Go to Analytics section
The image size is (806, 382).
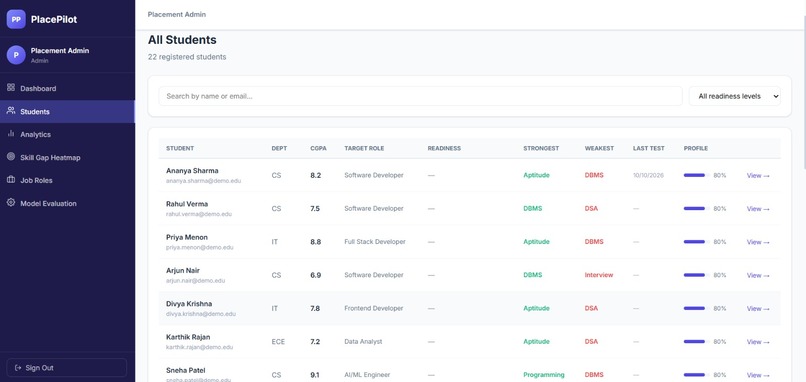pos(67,134)
